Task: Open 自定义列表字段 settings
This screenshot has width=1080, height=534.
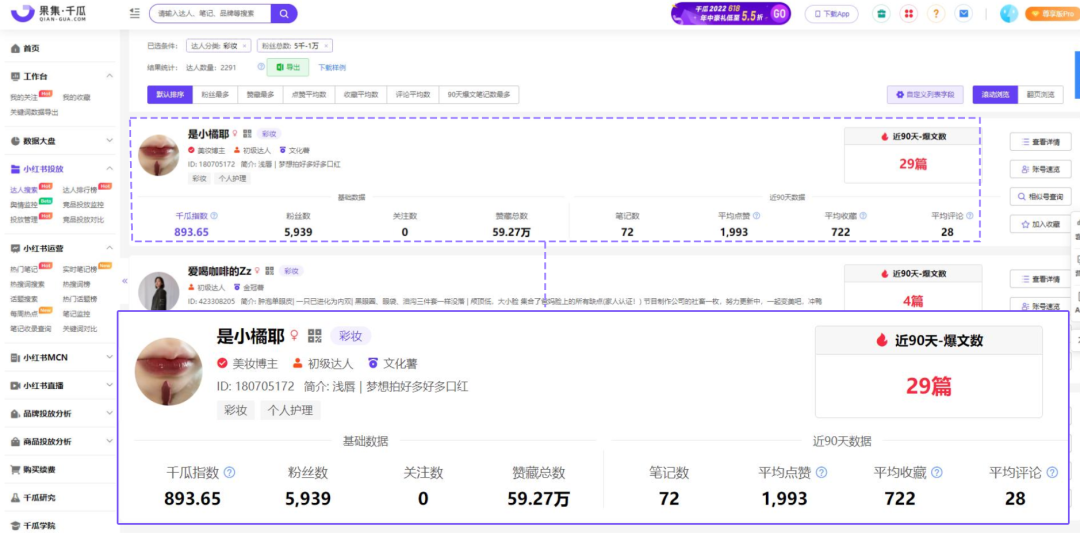Action: click(x=925, y=94)
